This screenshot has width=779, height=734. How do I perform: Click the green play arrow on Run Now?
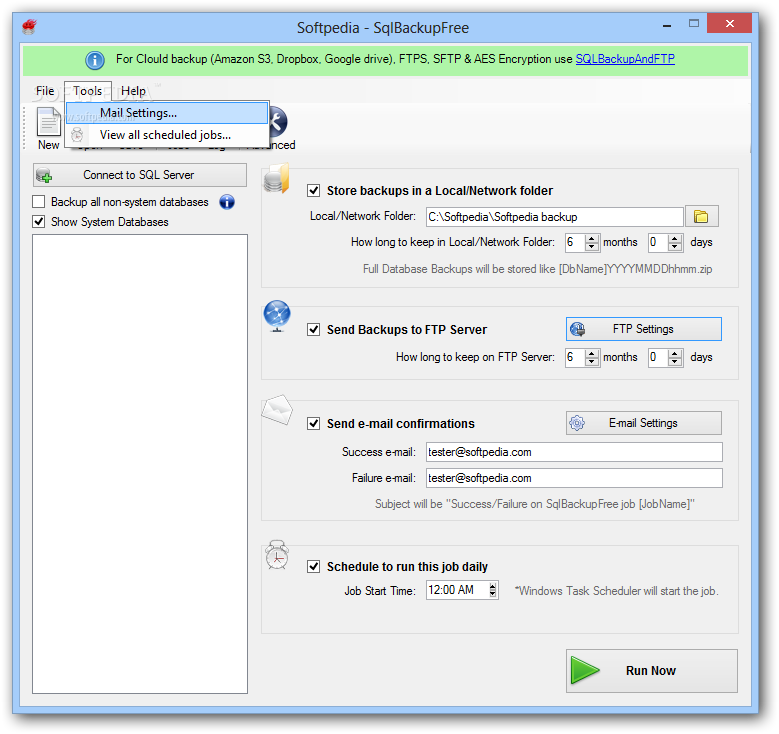(584, 670)
